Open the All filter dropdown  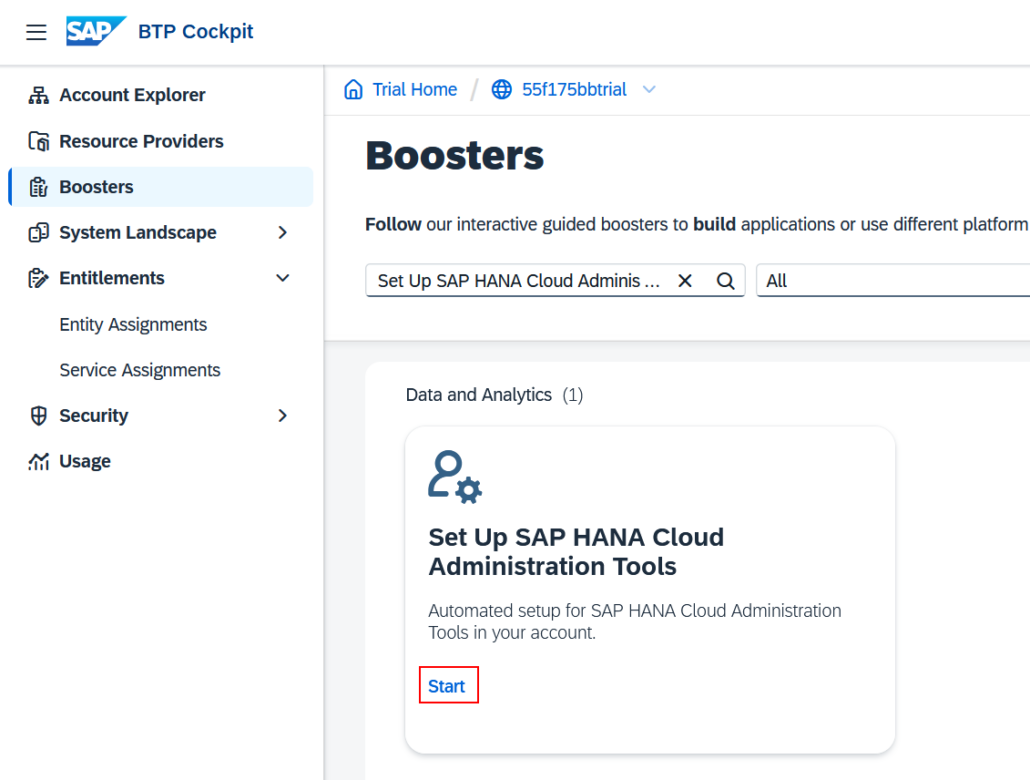(x=893, y=281)
